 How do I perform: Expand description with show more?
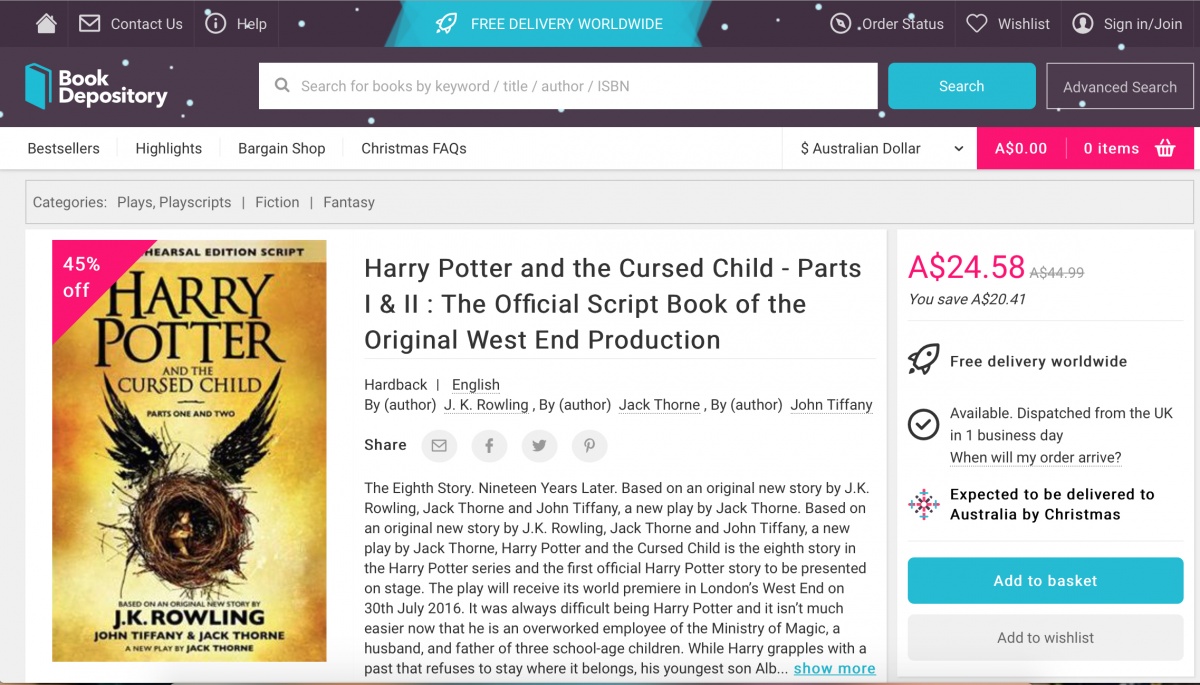pyautogui.click(x=834, y=668)
